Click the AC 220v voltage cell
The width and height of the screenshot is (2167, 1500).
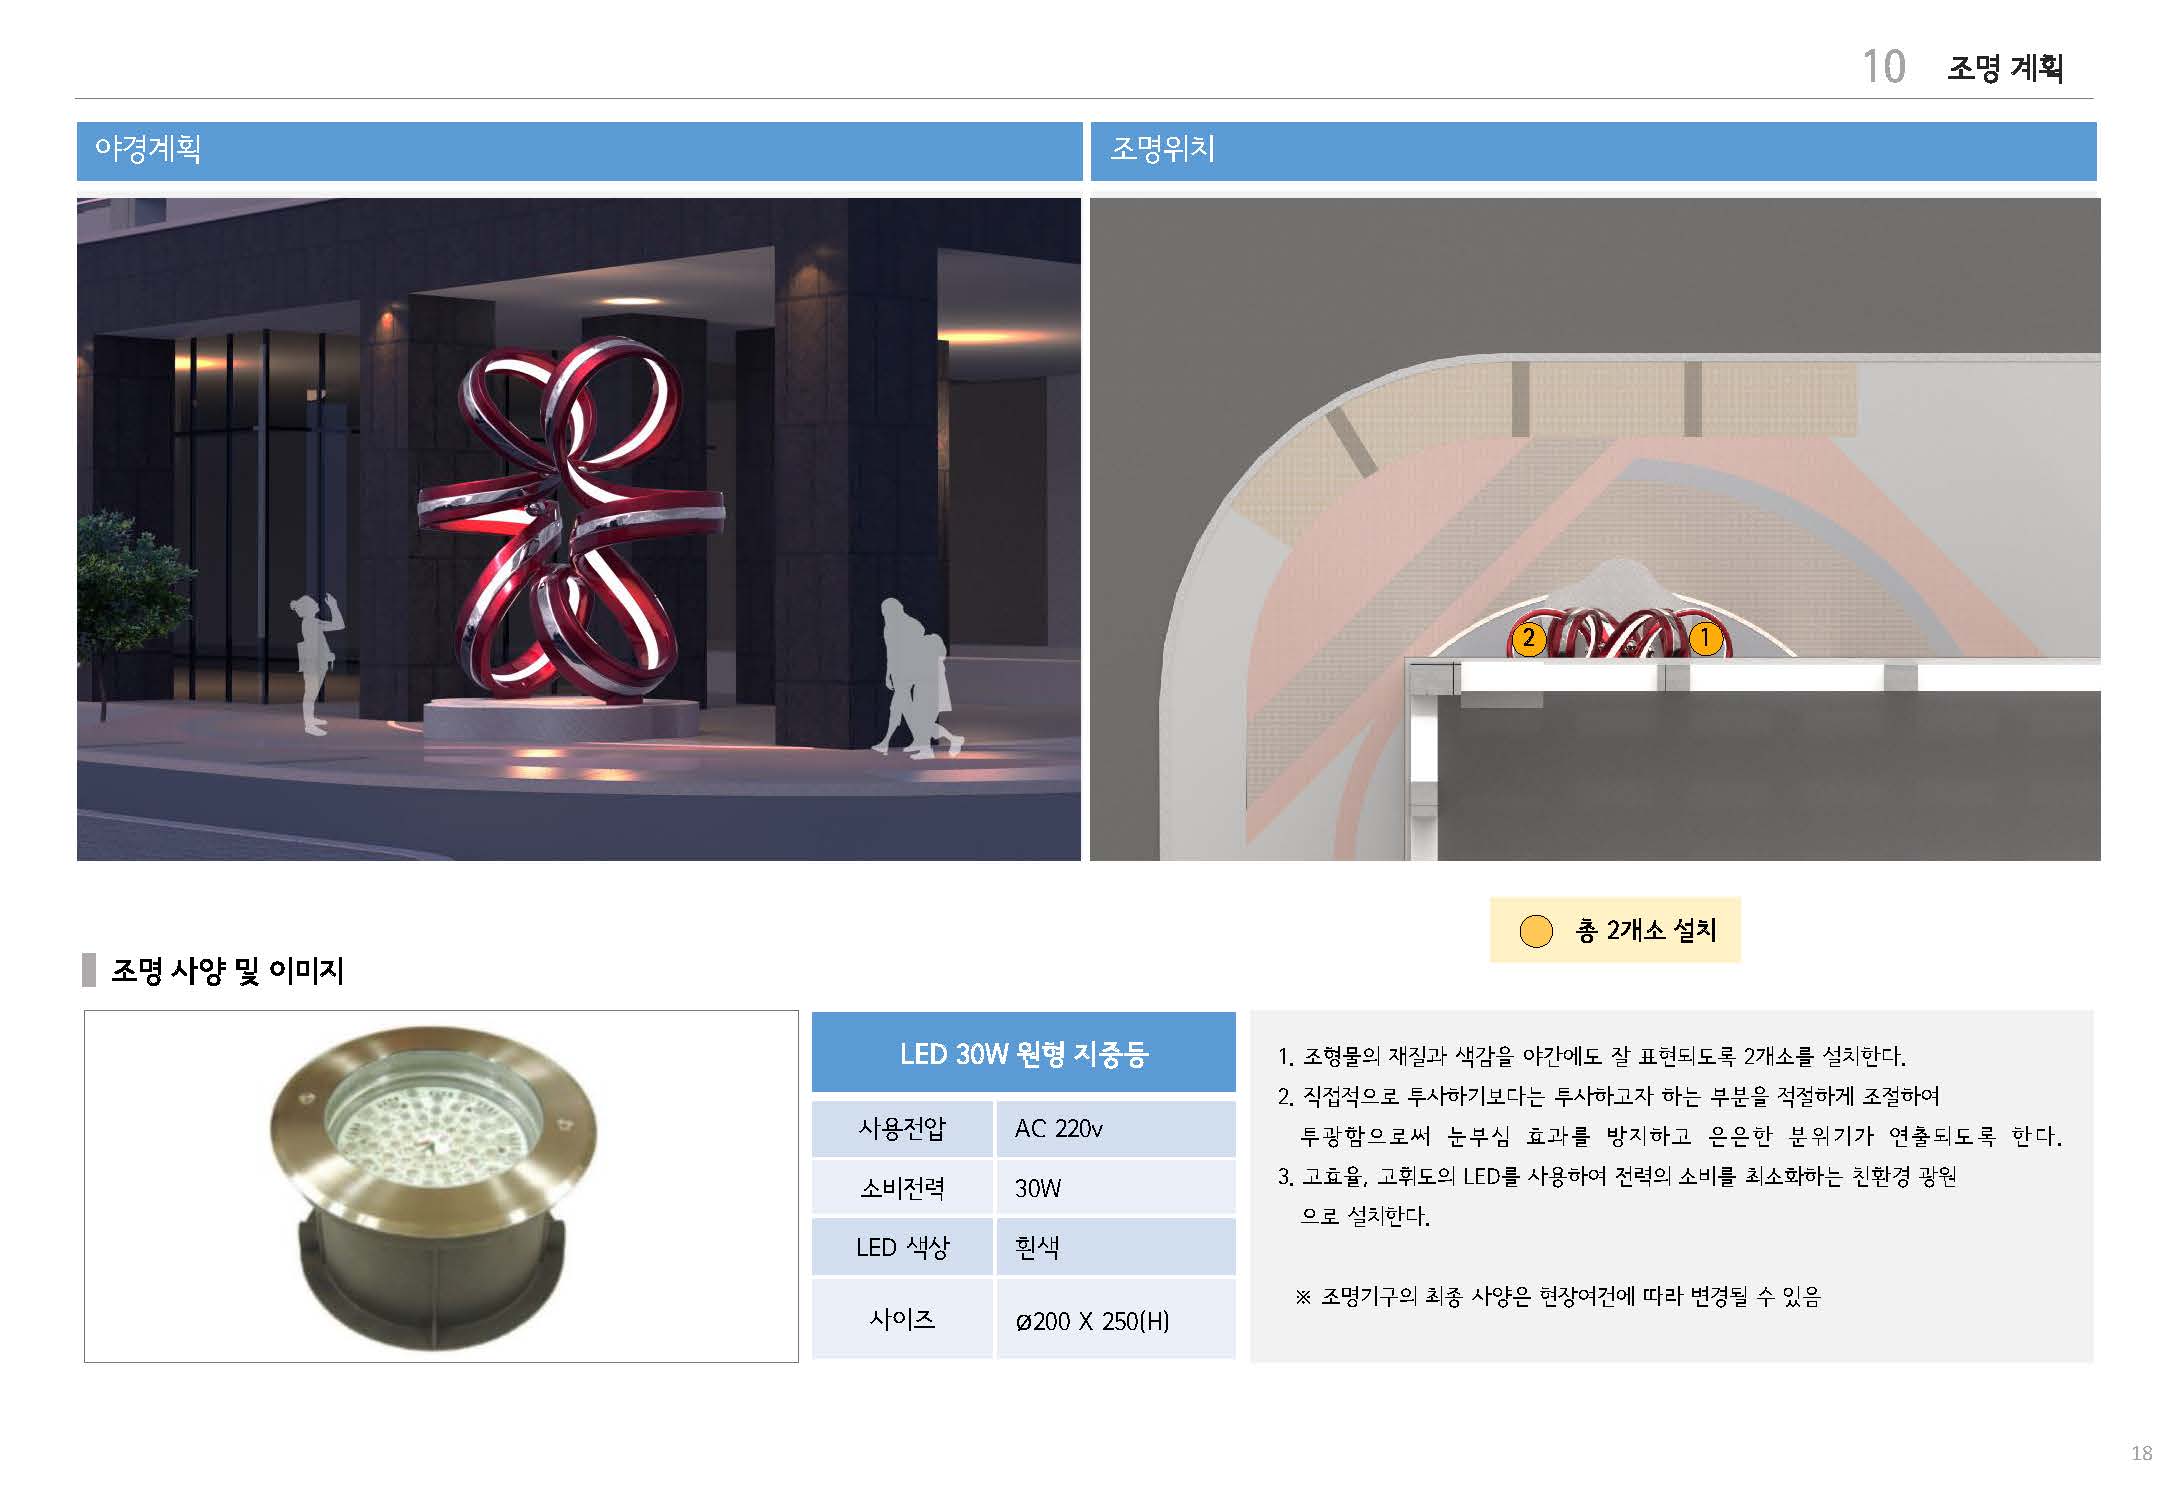tap(1058, 1129)
